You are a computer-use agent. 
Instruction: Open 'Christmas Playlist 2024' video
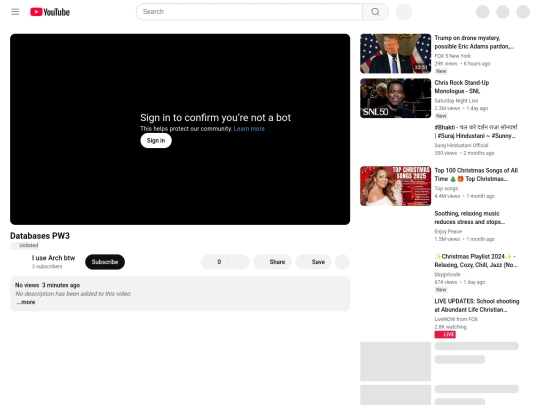pyautogui.click(x=476, y=261)
